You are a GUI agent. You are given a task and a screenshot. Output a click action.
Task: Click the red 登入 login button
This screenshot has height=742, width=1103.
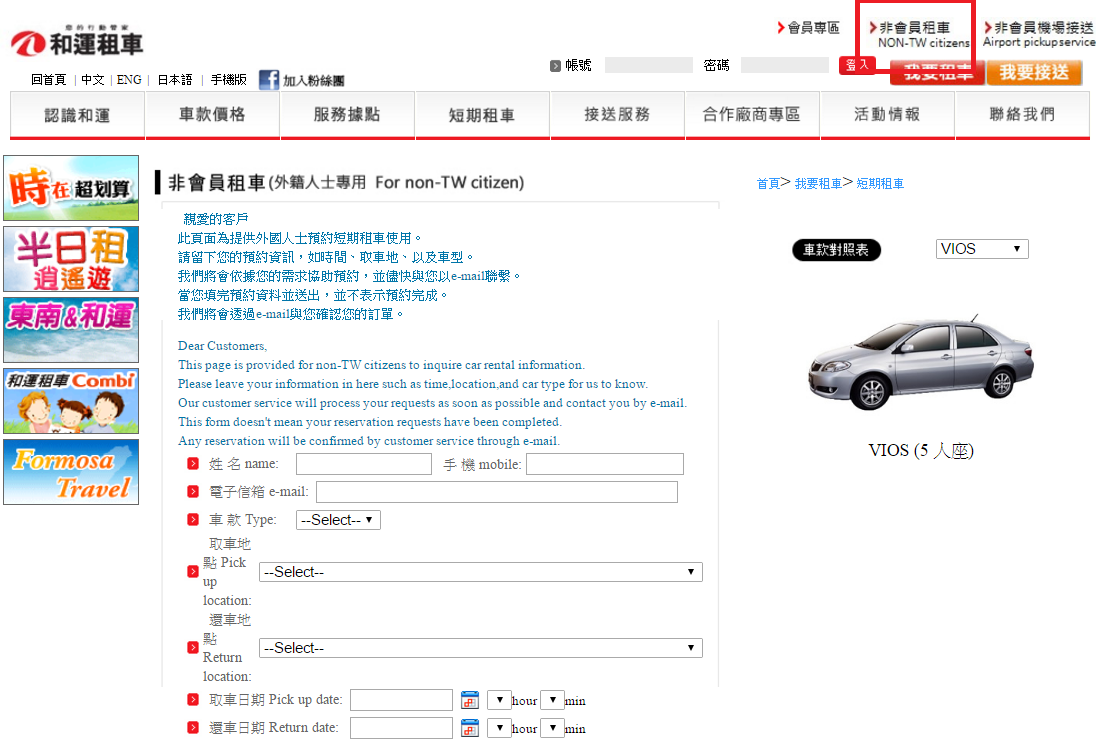(857, 65)
